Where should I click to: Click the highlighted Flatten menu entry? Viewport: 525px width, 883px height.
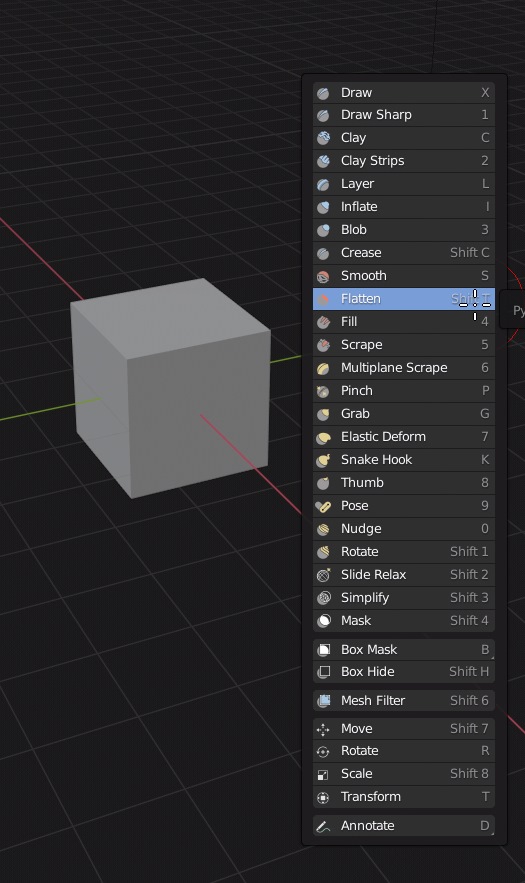pyautogui.click(x=404, y=299)
